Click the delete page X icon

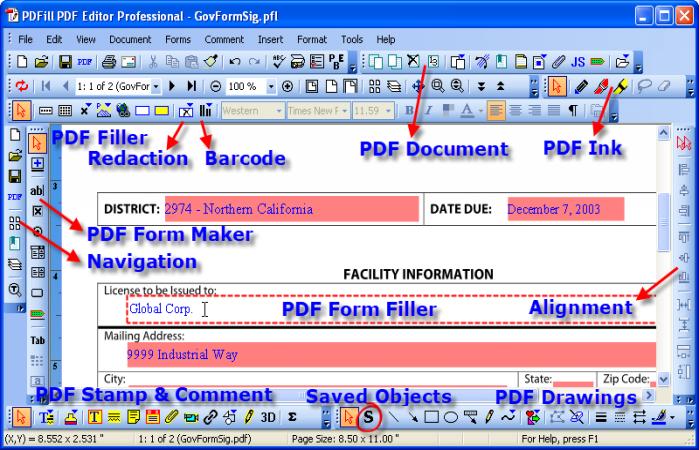(413, 61)
